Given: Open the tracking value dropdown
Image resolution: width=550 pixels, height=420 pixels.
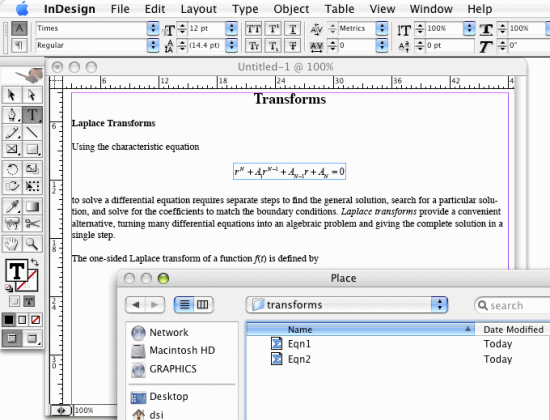Looking at the screenshot, I should [x=382, y=45].
